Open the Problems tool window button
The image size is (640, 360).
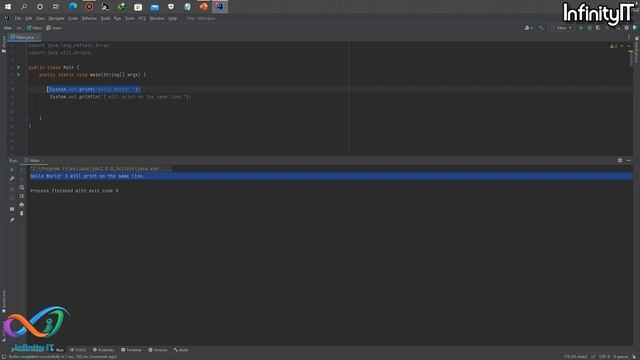[x=103, y=350]
